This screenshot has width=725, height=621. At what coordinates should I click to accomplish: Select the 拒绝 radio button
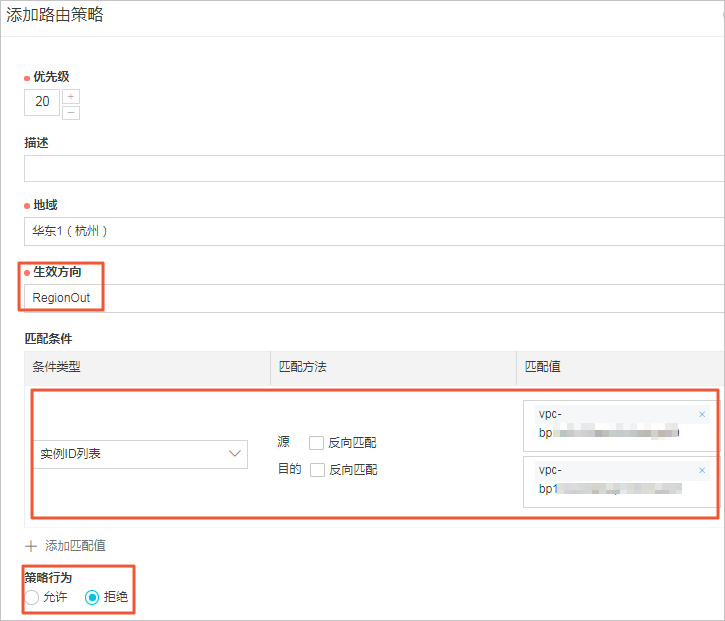tap(92, 597)
